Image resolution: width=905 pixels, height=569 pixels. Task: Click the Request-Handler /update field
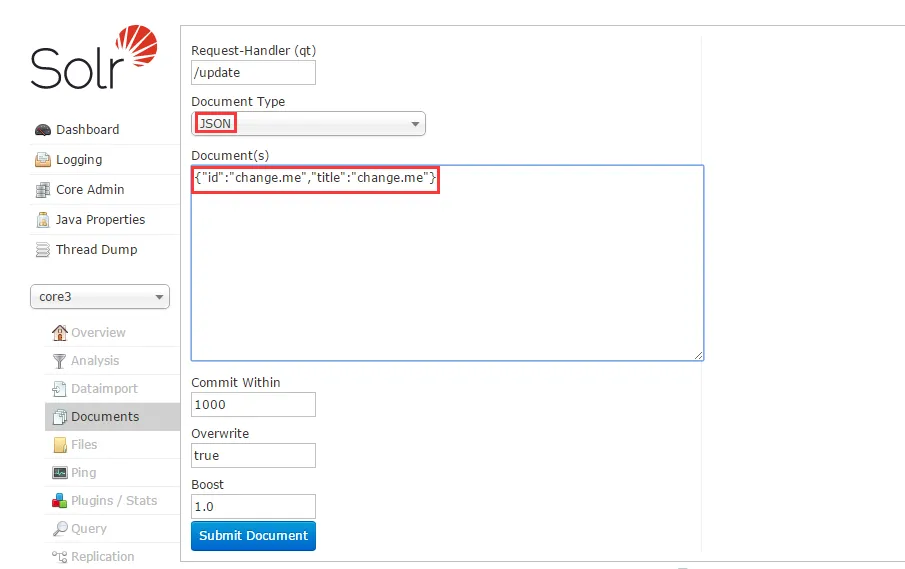[253, 73]
